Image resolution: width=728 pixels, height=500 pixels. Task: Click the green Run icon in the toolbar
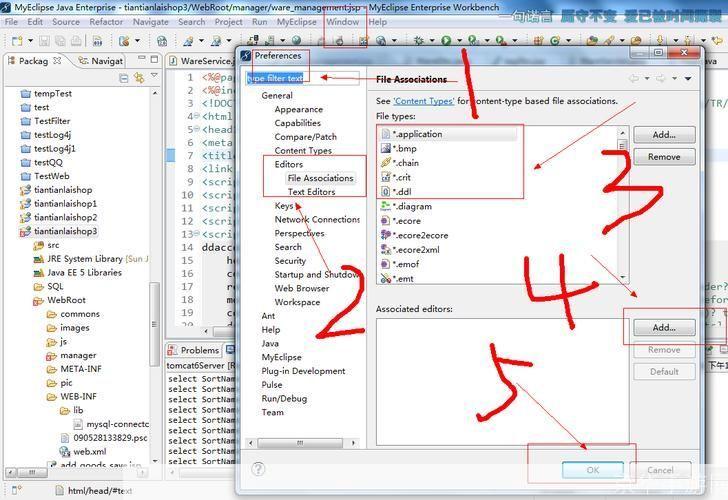(x=446, y=41)
